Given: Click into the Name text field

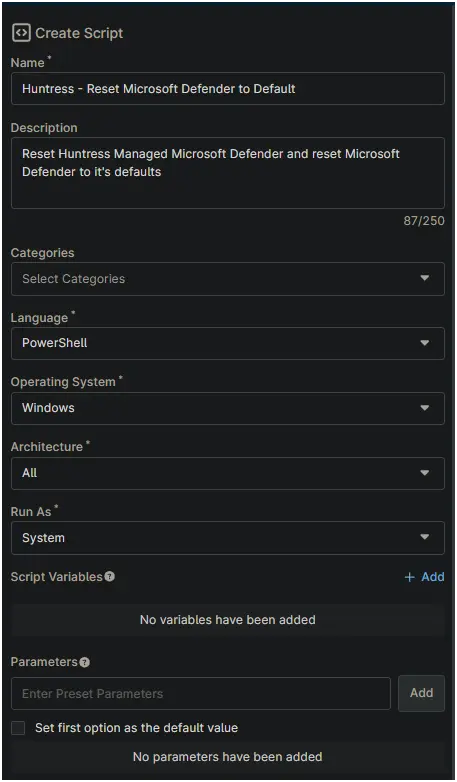Looking at the screenshot, I should tap(228, 89).
